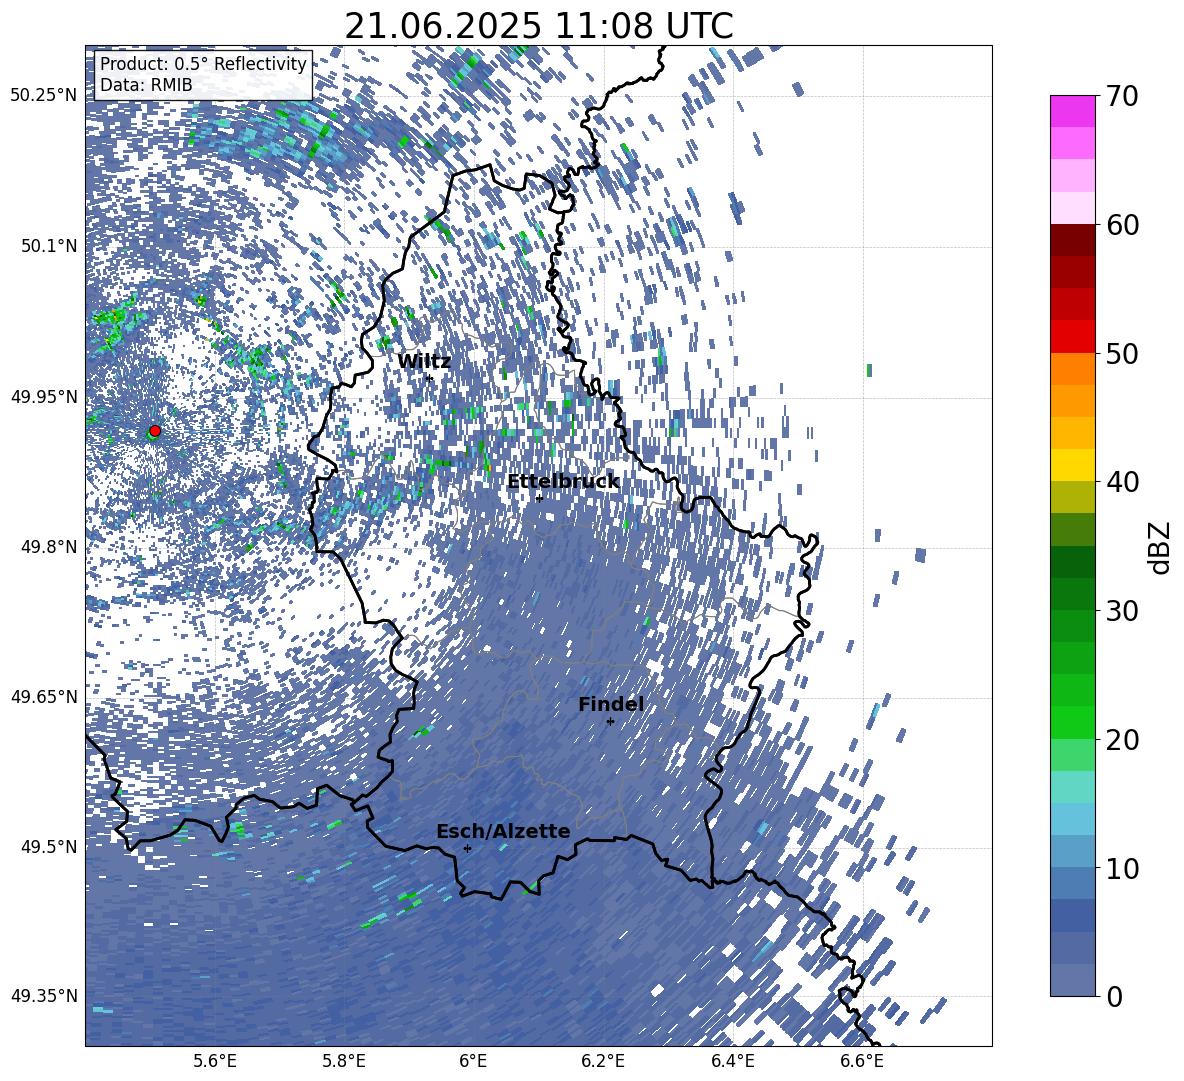Click the Findel station label

point(611,704)
